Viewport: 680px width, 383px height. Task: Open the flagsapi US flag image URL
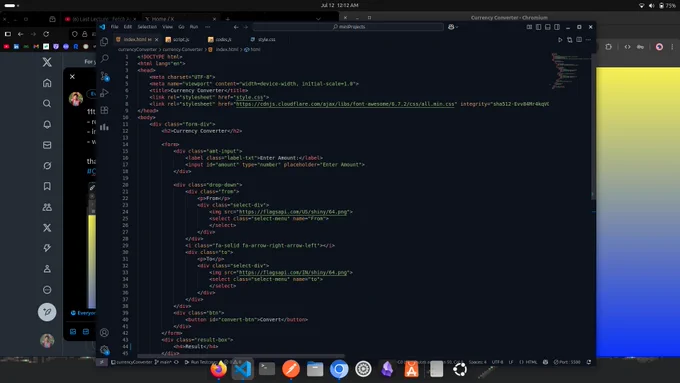coord(293,212)
